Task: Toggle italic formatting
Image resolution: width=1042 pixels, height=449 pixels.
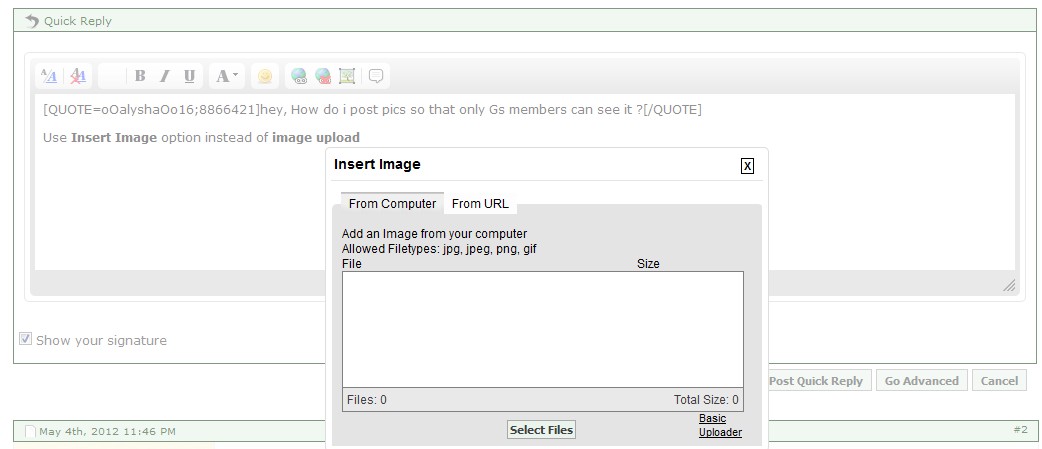Action: click(165, 76)
